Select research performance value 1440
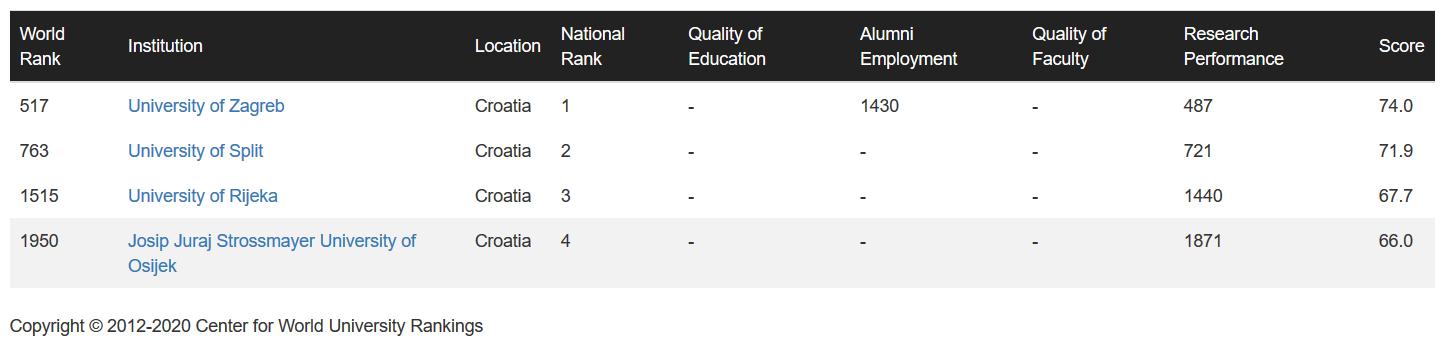The height and width of the screenshot is (360, 1440). [x=1203, y=196]
